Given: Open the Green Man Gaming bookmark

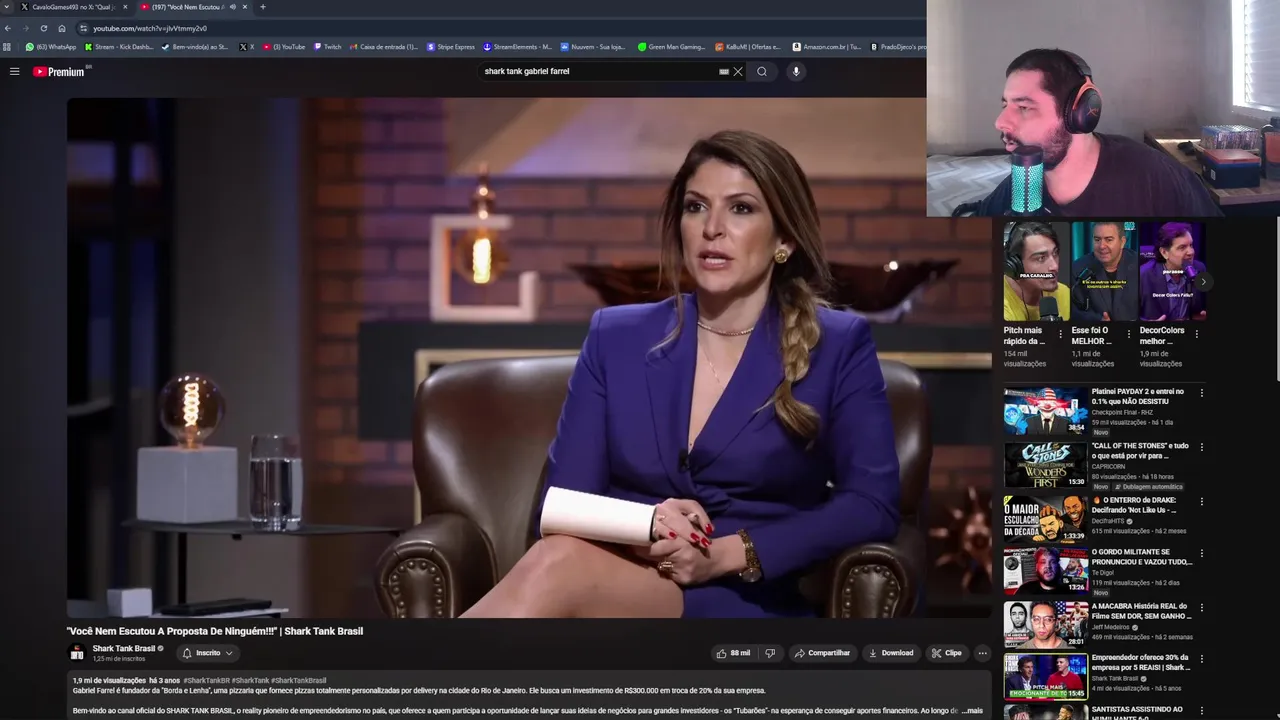Looking at the screenshot, I should (672, 47).
